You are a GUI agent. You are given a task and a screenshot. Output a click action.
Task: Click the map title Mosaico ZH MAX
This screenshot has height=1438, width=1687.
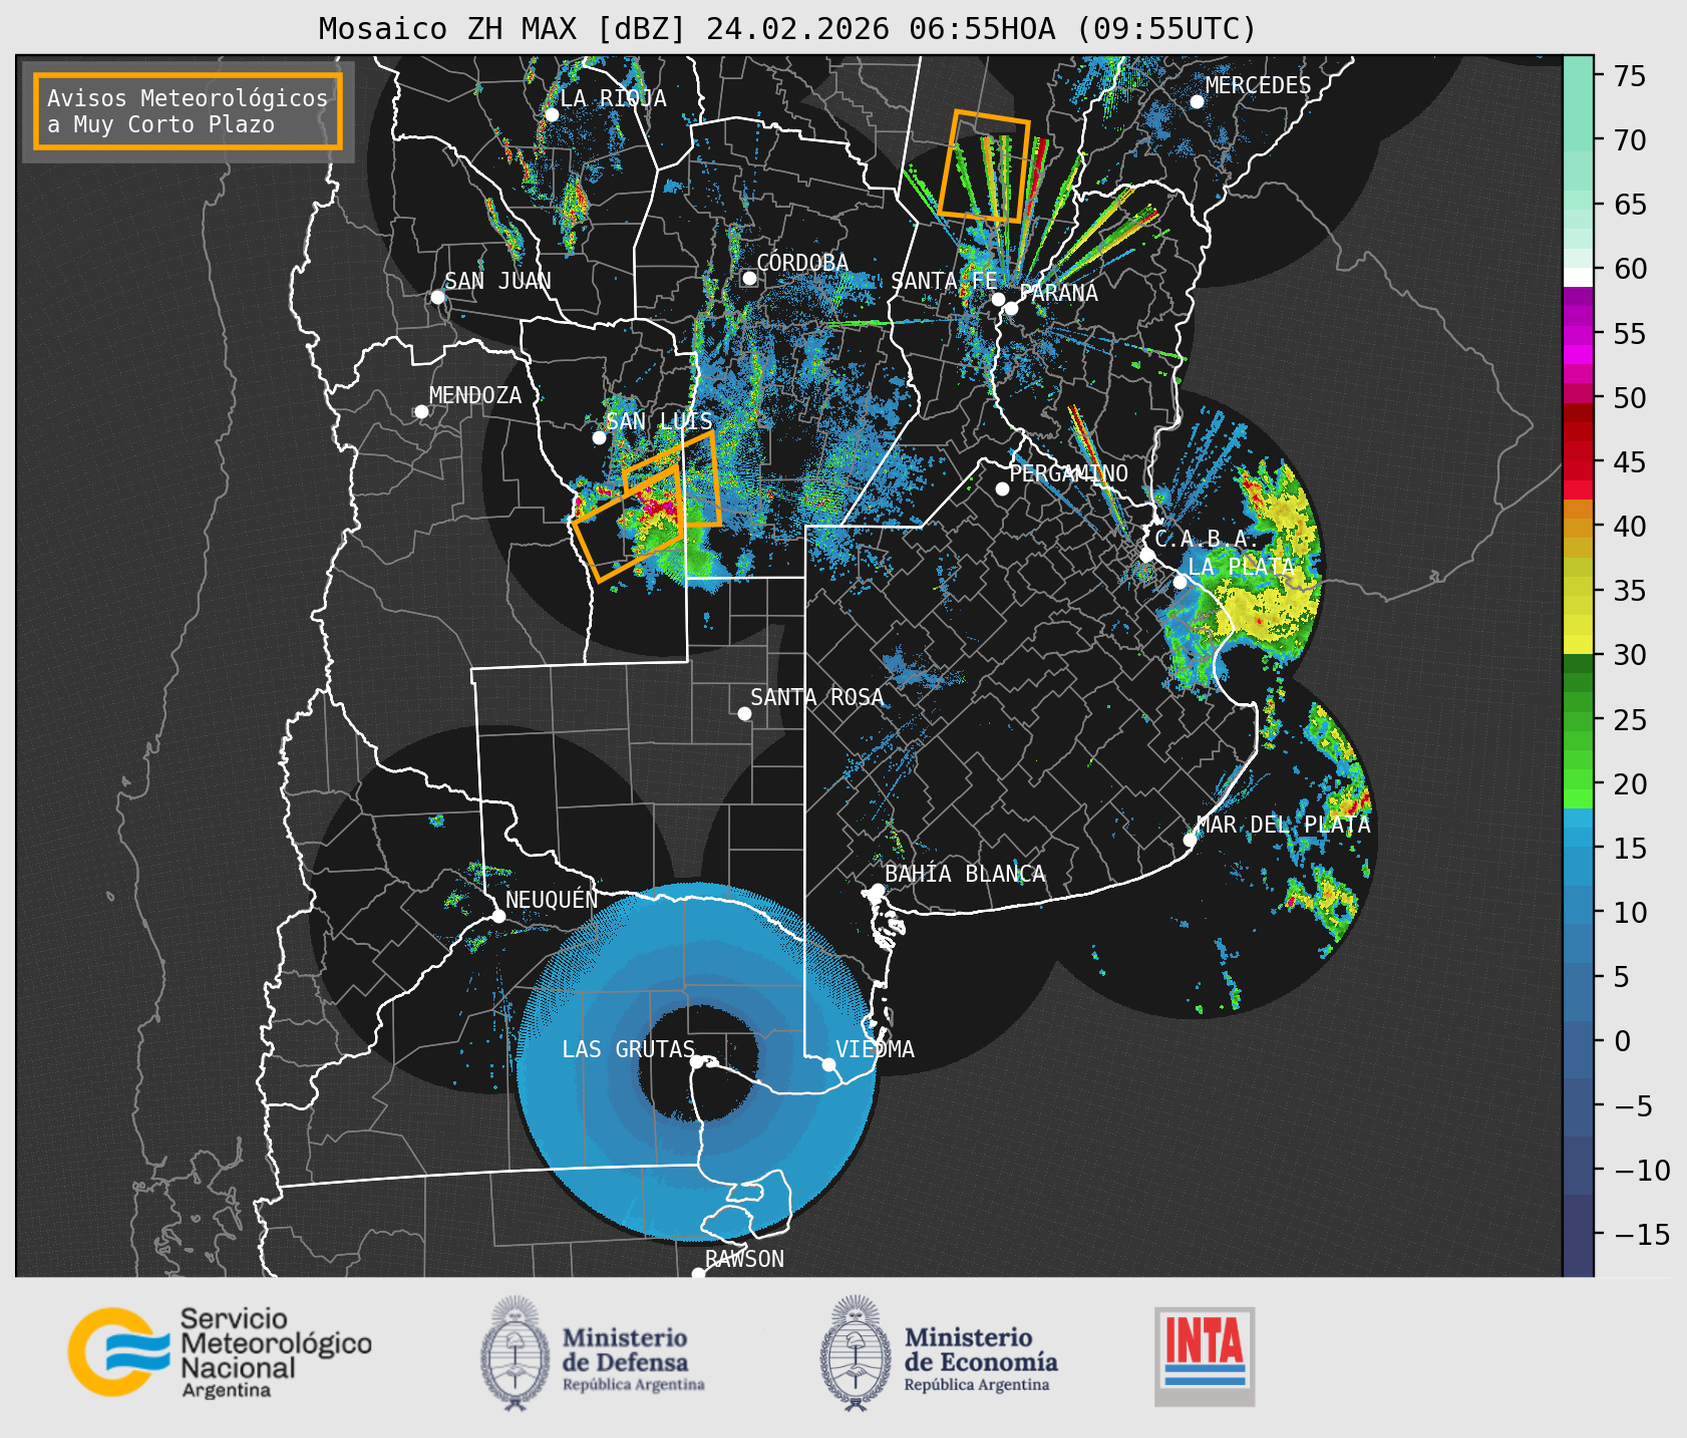pyautogui.click(x=787, y=29)
